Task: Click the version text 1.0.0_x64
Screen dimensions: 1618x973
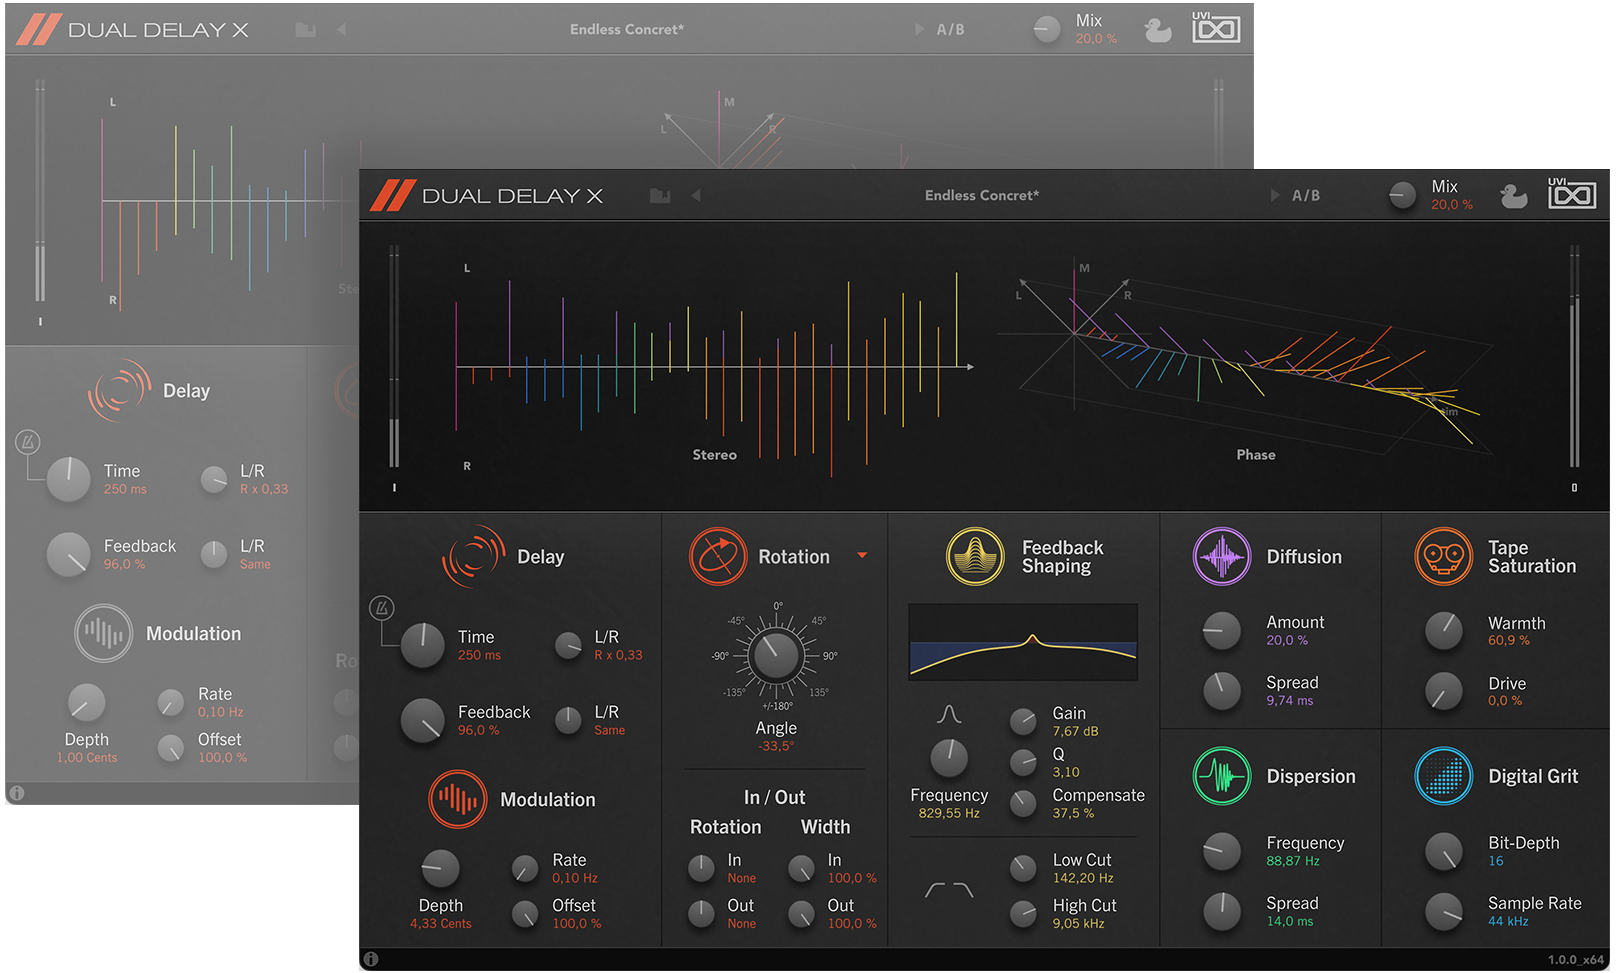Action: pos(1576,960)
